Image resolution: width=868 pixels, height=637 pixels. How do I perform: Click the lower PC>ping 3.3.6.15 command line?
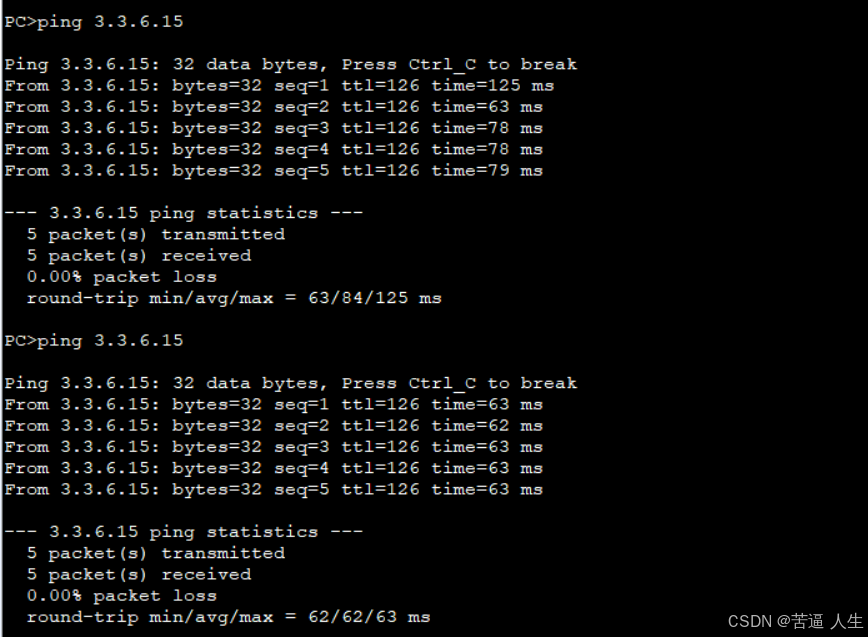[94, 341]
